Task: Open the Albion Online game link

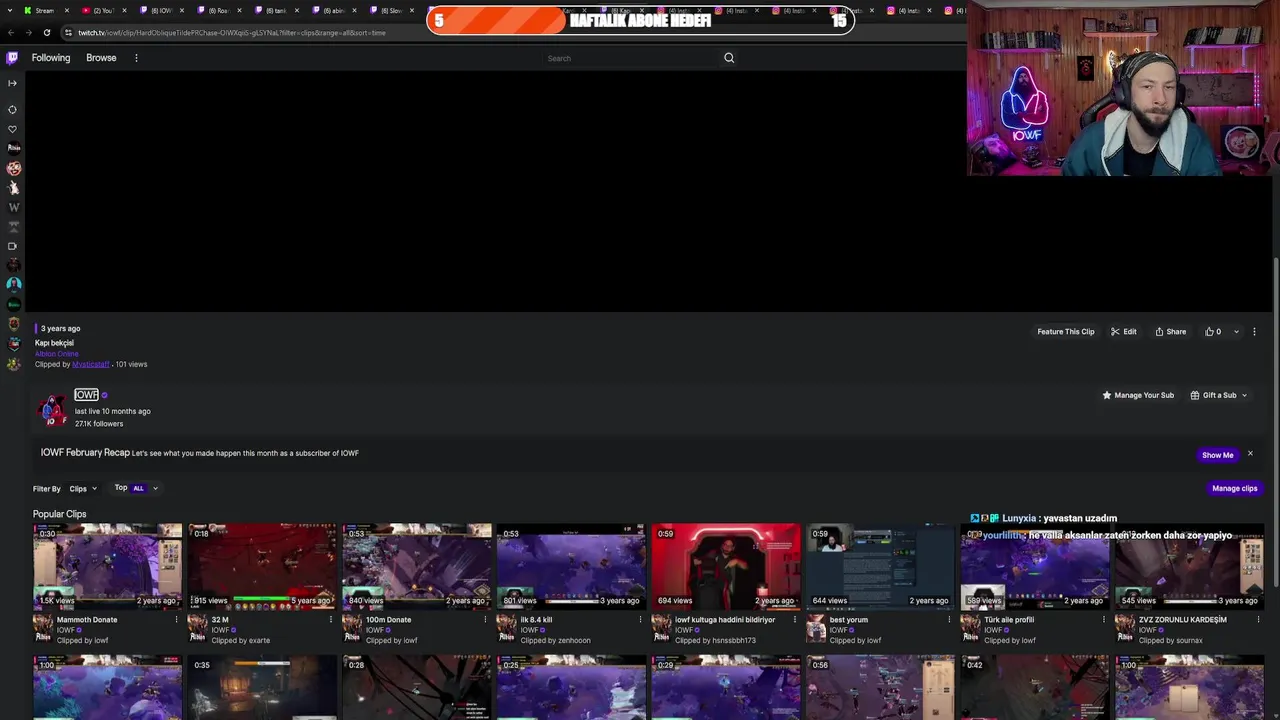Action: coord(56,354)
